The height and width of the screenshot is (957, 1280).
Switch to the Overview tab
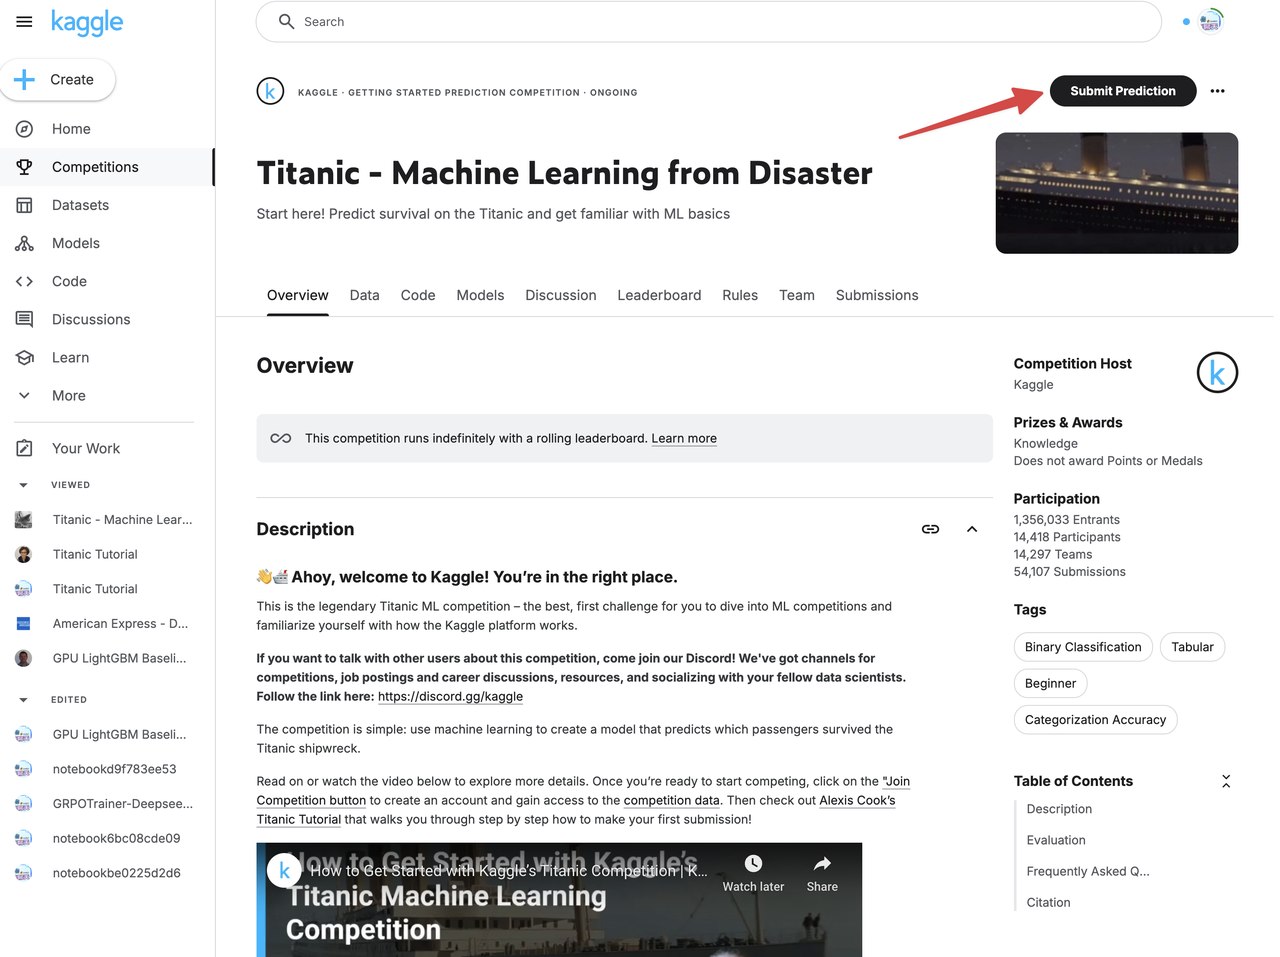298,295
